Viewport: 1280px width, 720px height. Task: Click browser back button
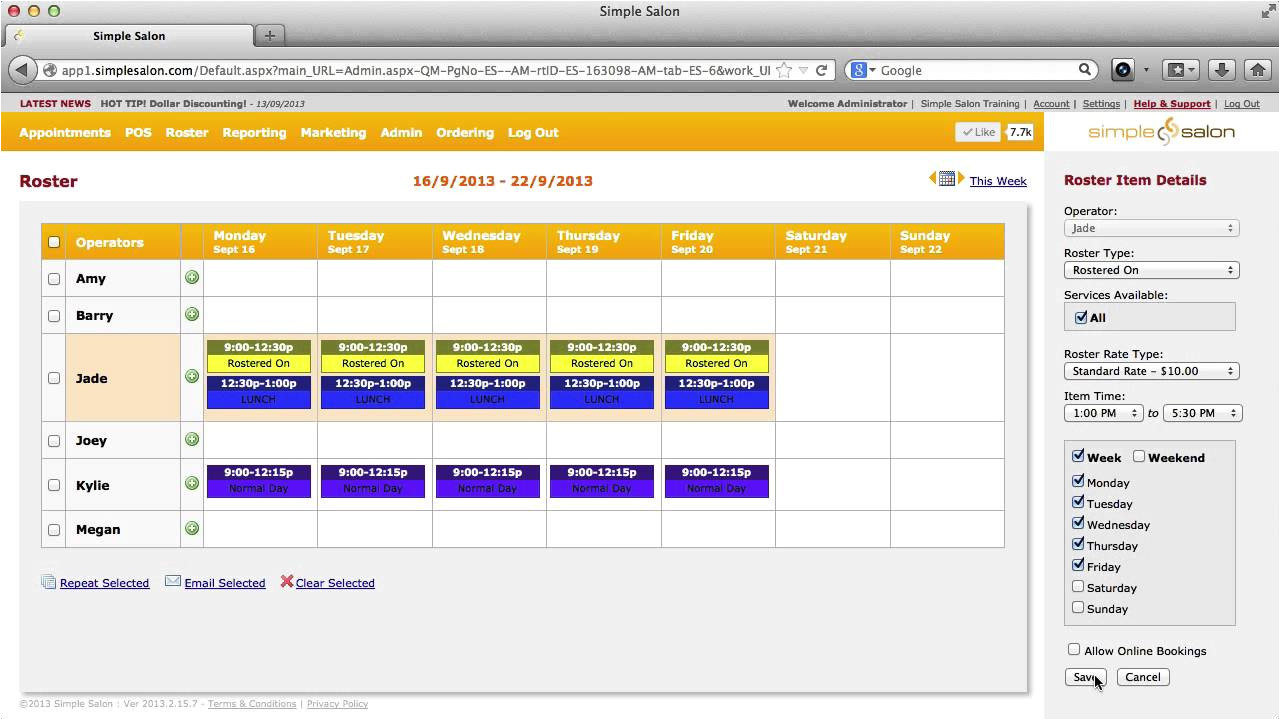pyautogui.click(x=23, y=70)
